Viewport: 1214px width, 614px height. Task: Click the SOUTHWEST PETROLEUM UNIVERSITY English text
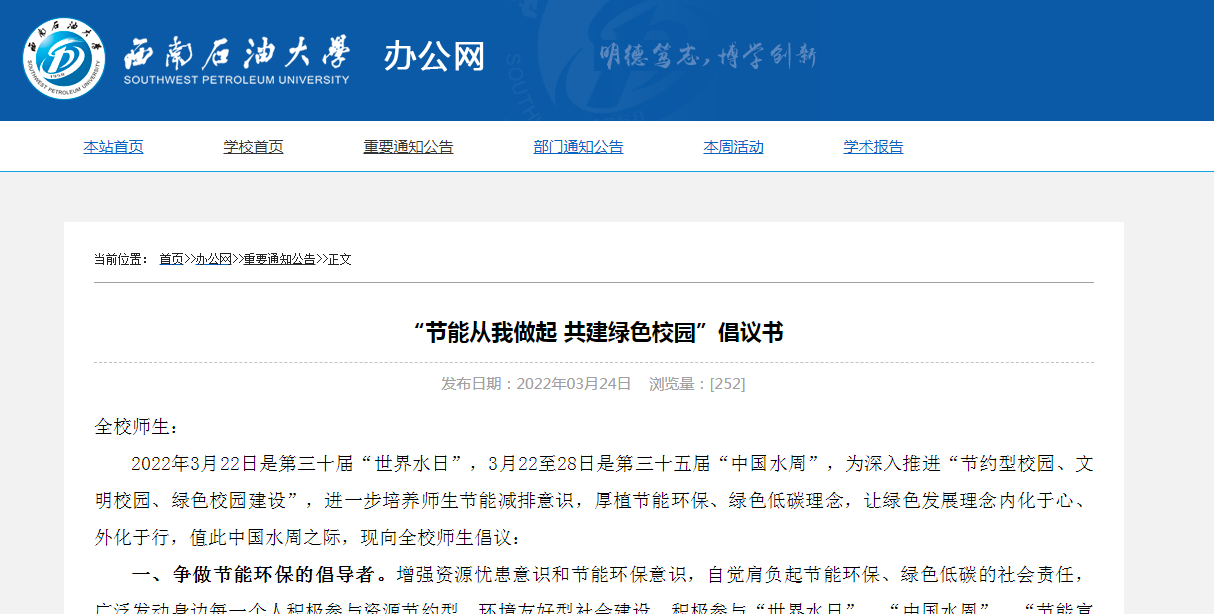(236, 80)
